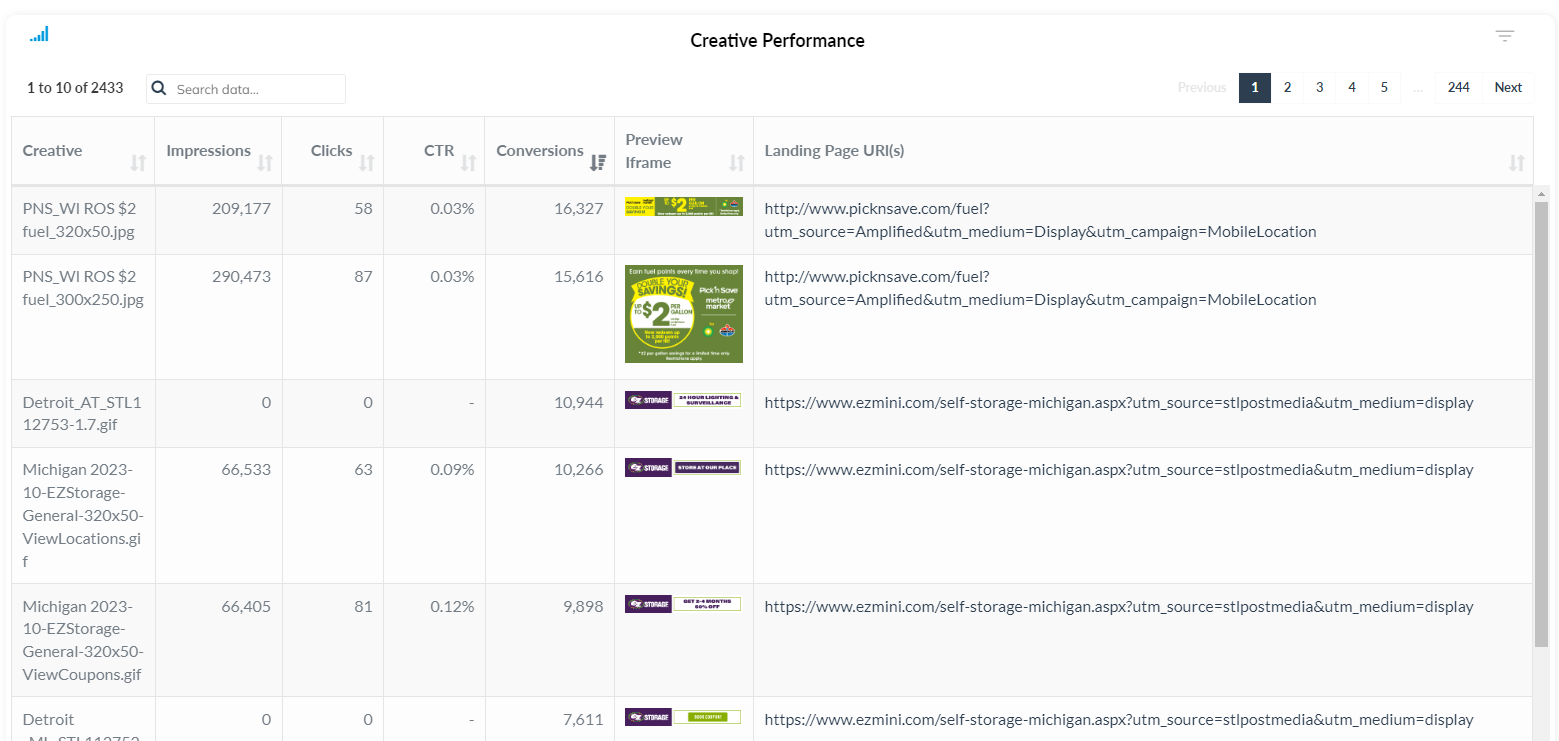Sort by Preview Iframe column arrows
The width and height of the screenshot is (1559, 741).
737,162
